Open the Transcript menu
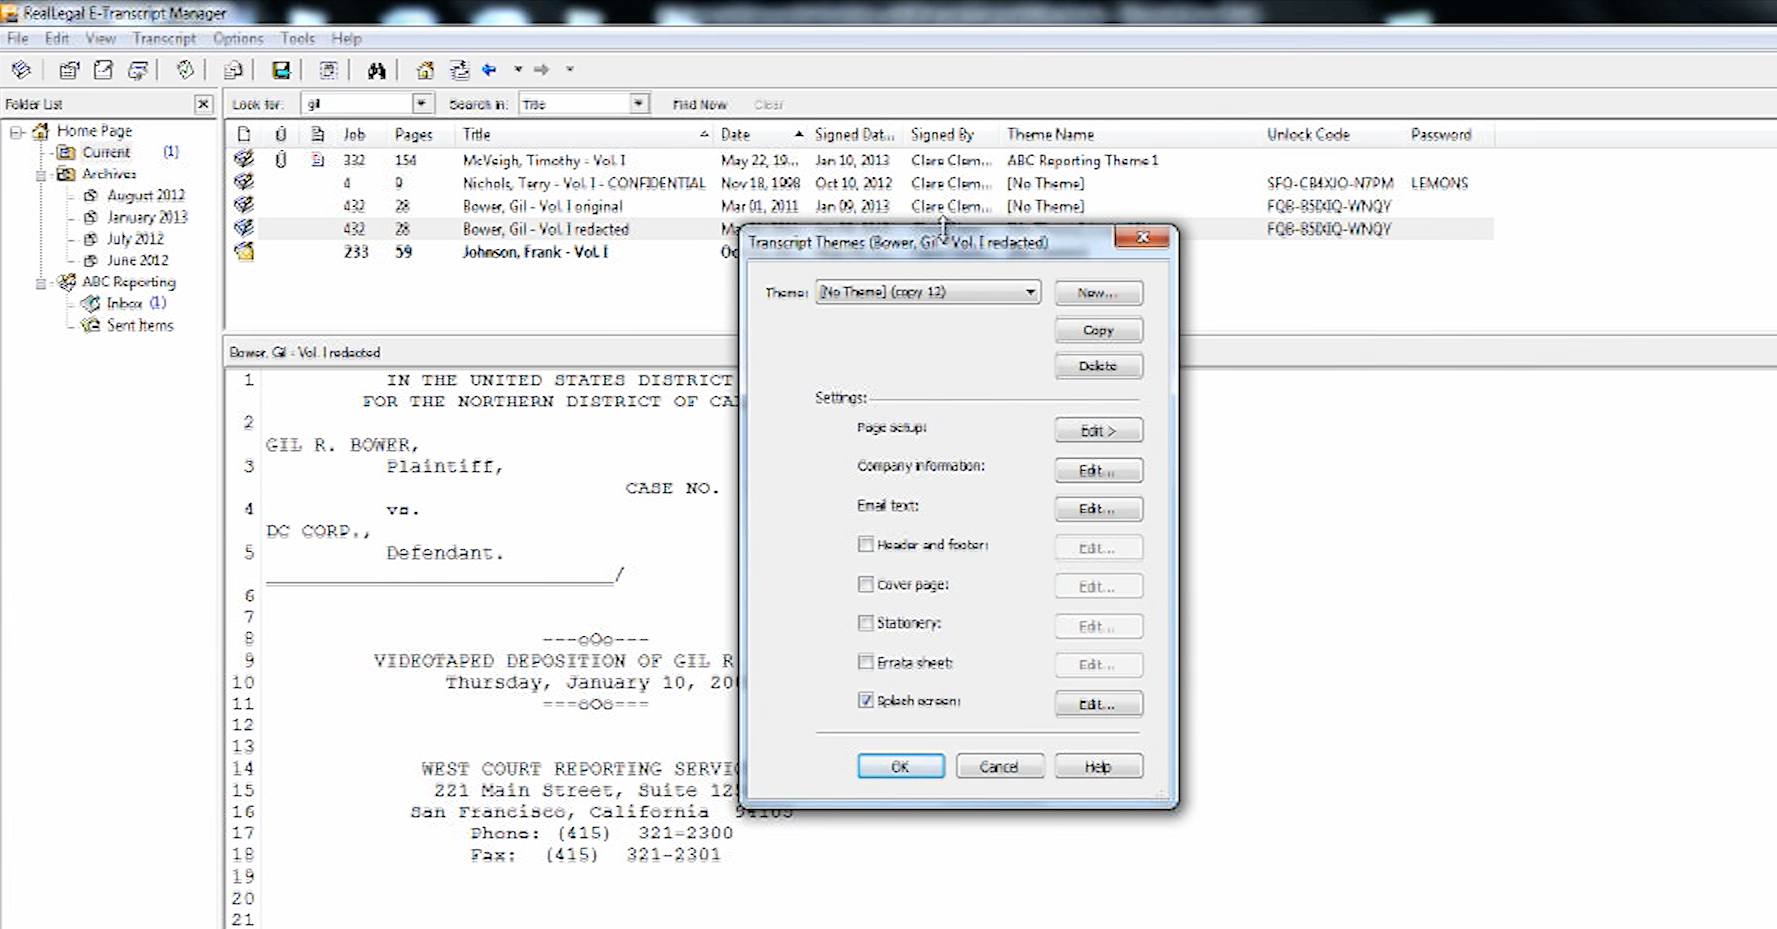Viewport: 1777px width, 929px height. coord(164,38)
